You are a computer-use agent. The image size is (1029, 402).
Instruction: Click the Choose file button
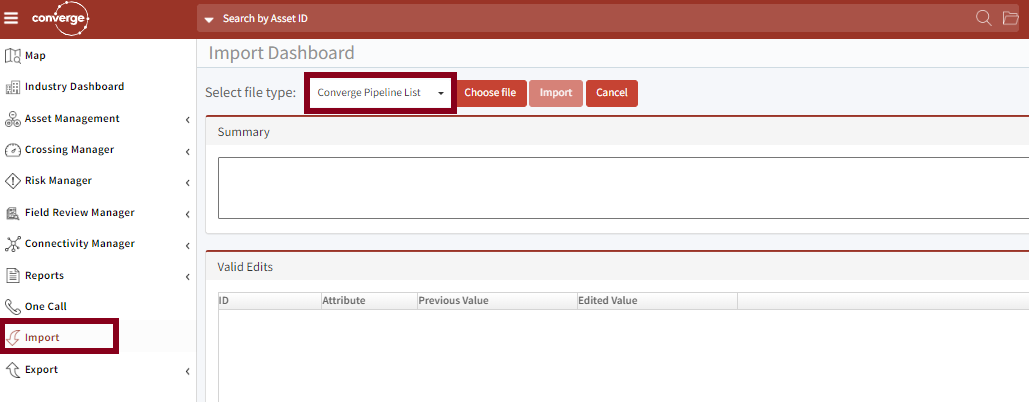pos(490,93)
